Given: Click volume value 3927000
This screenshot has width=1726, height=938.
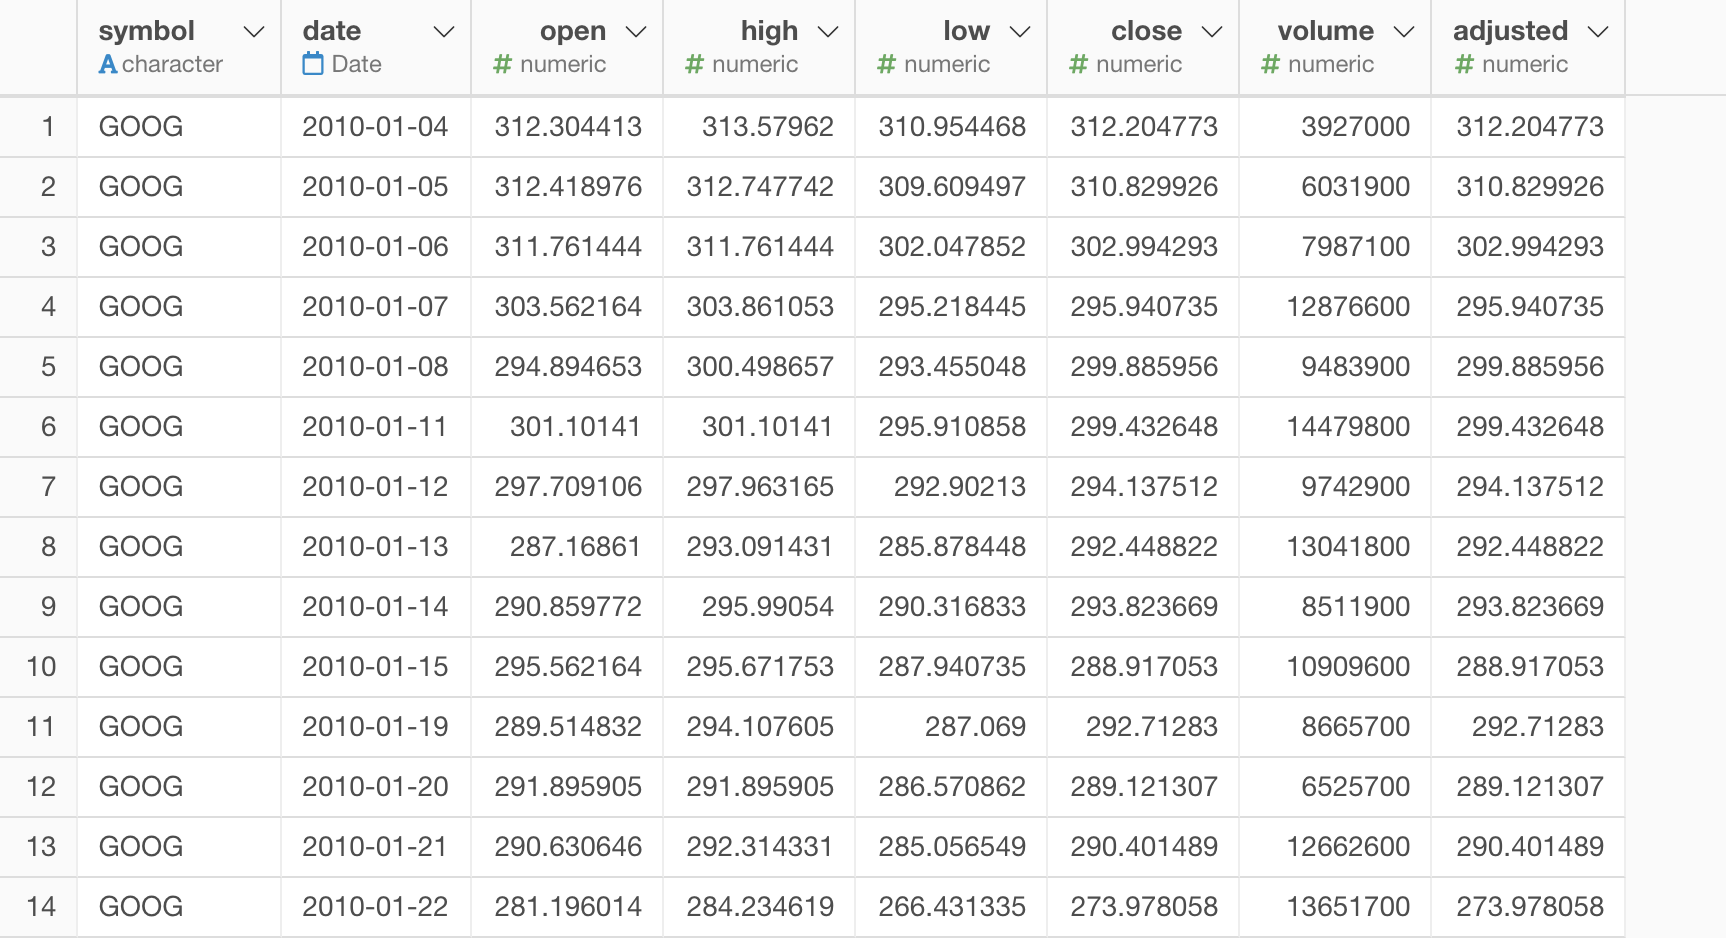Looking at the screenshot, I should (1356, 127).
